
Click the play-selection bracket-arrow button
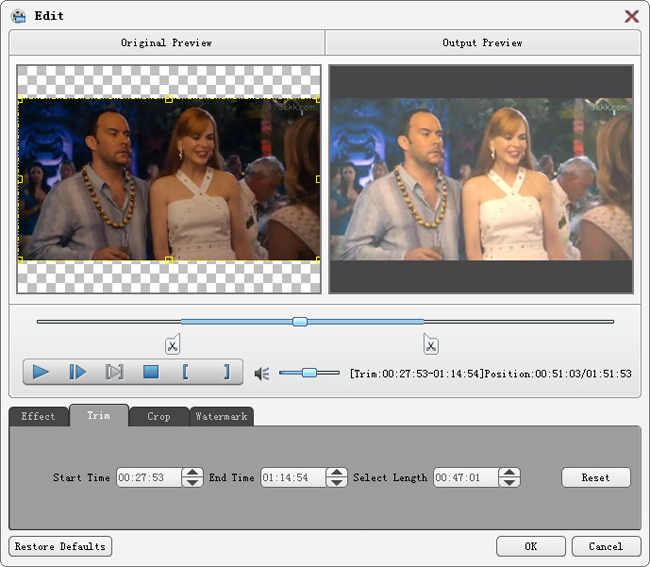[x=114, y=372]
